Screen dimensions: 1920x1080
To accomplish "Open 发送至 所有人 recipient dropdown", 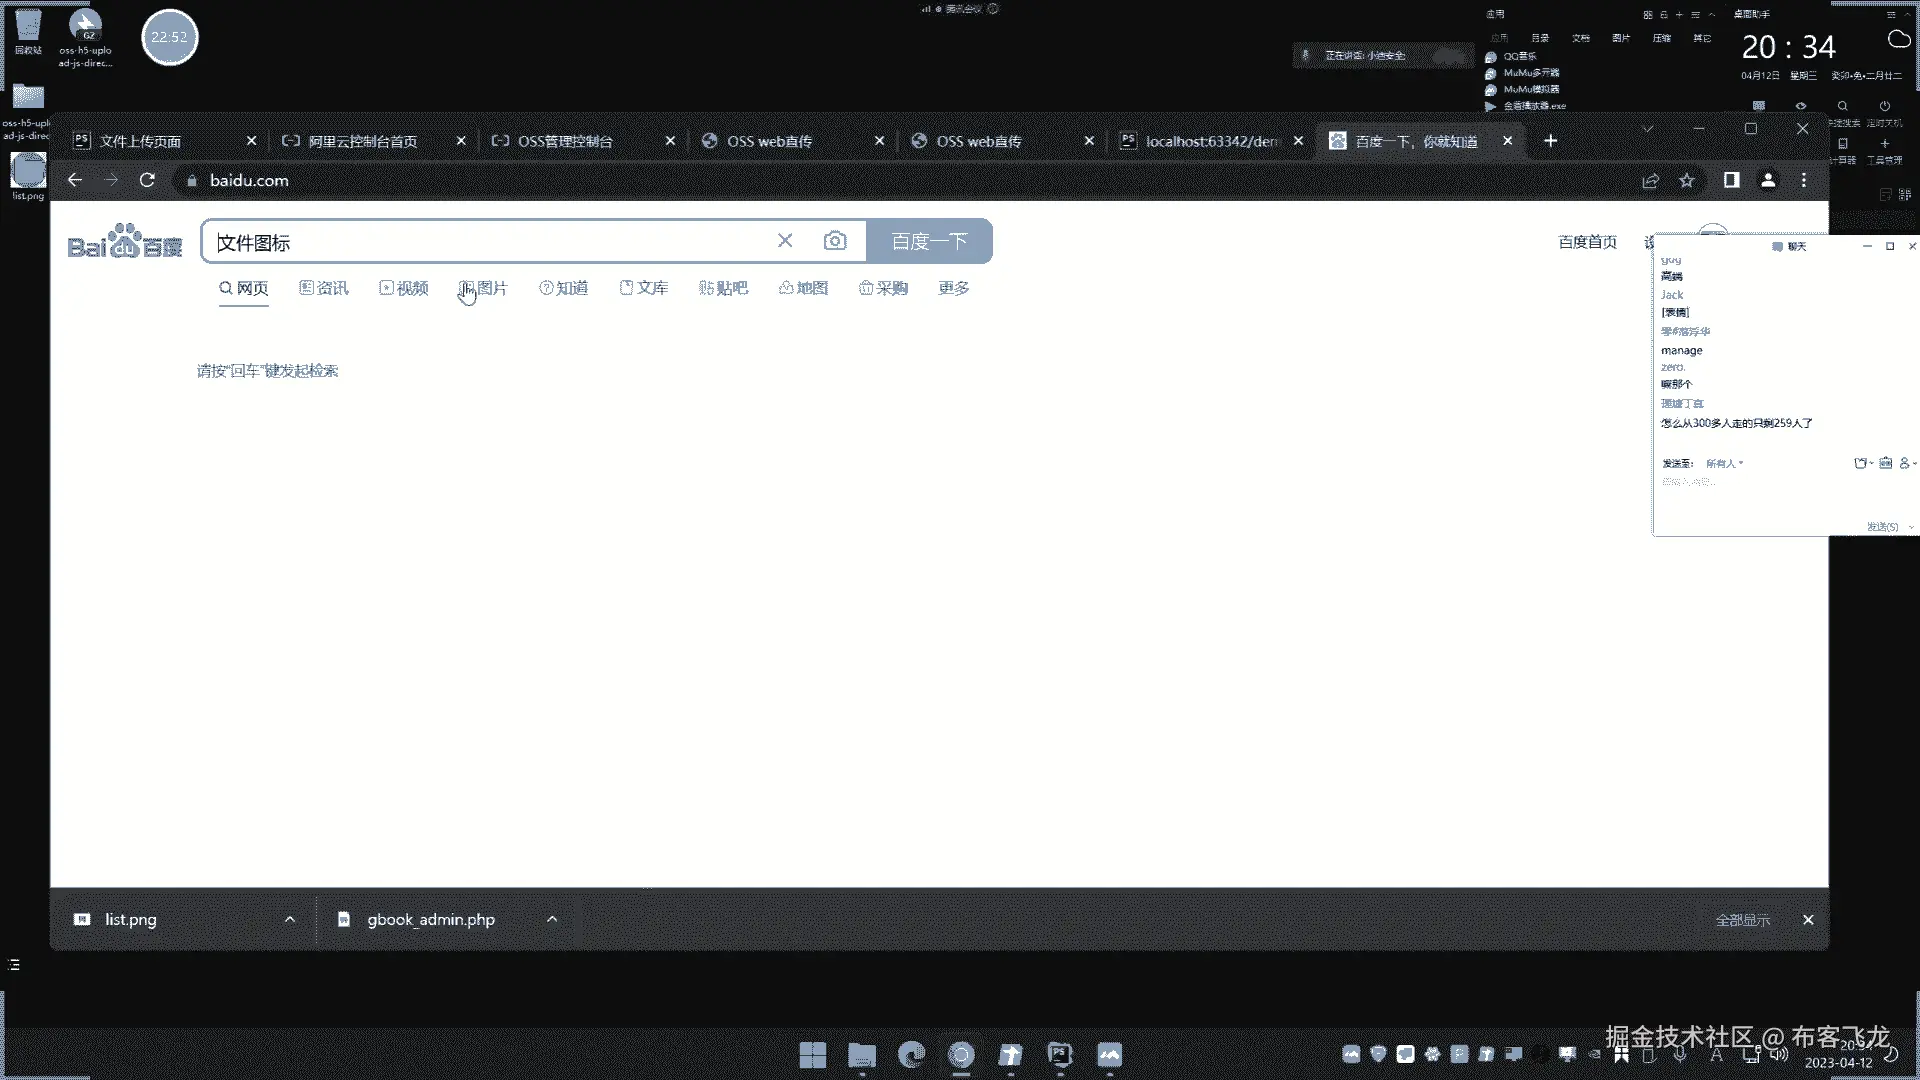I will 1724,463.
